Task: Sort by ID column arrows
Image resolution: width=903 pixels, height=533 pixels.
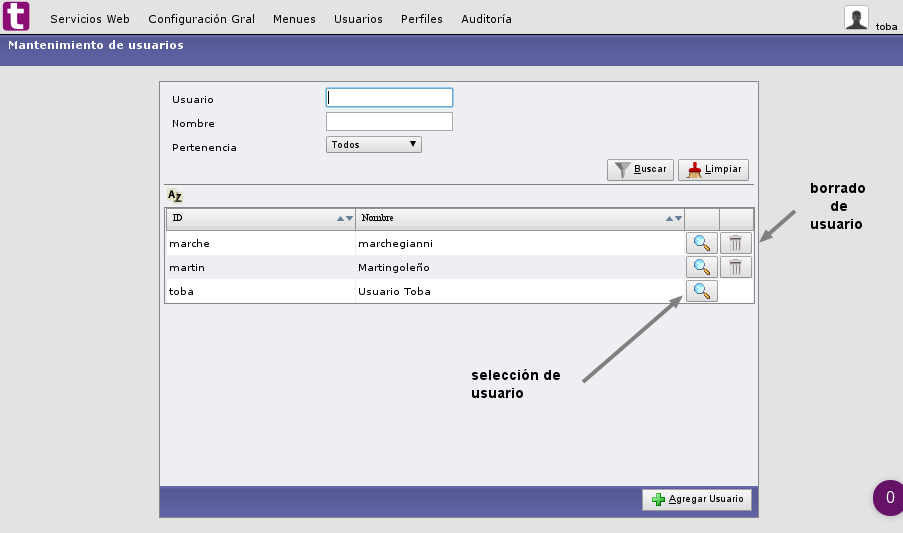Action: coord(345,218)
